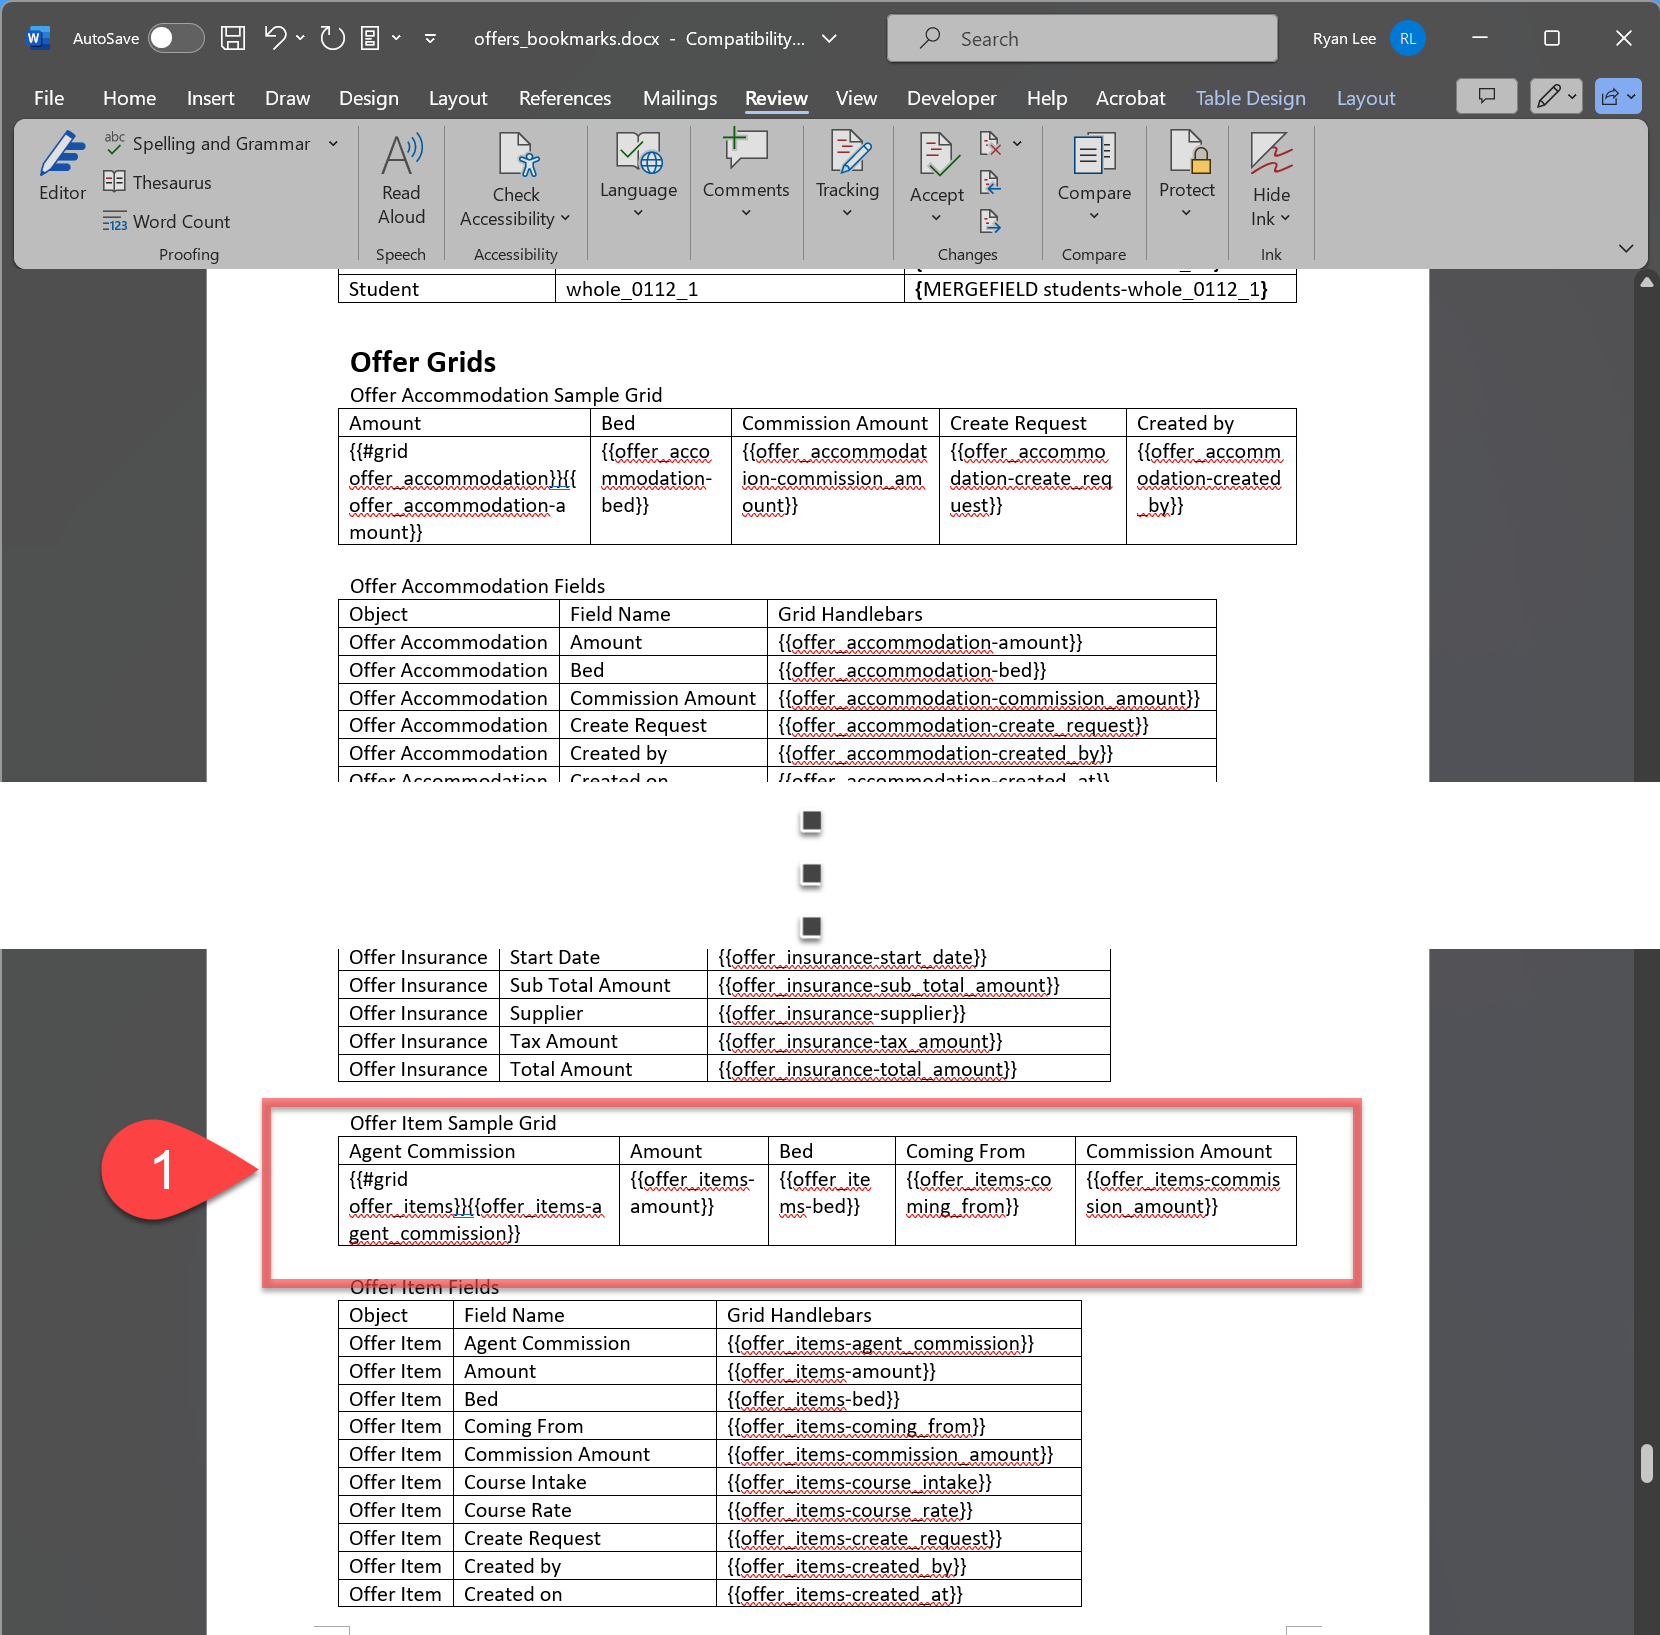Image resolution: width=1660 pixels, height=1635 pixels.
Task: Open the File menu
Action: click(x=49, y=98)
